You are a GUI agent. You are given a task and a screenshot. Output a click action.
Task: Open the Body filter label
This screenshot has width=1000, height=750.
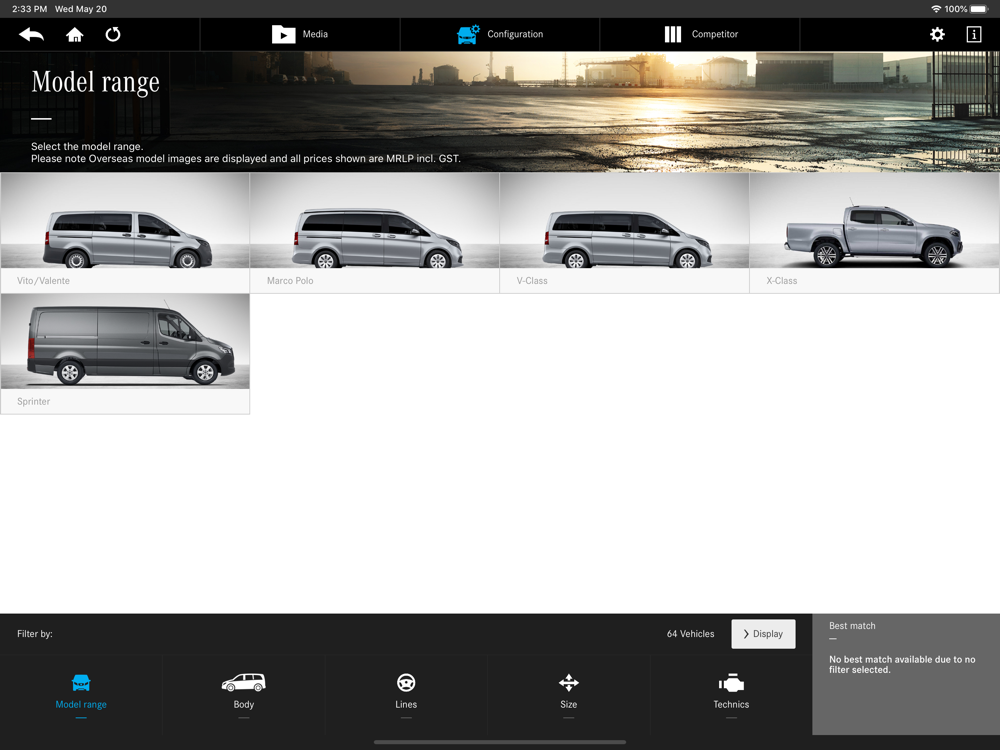click(244, 704)
